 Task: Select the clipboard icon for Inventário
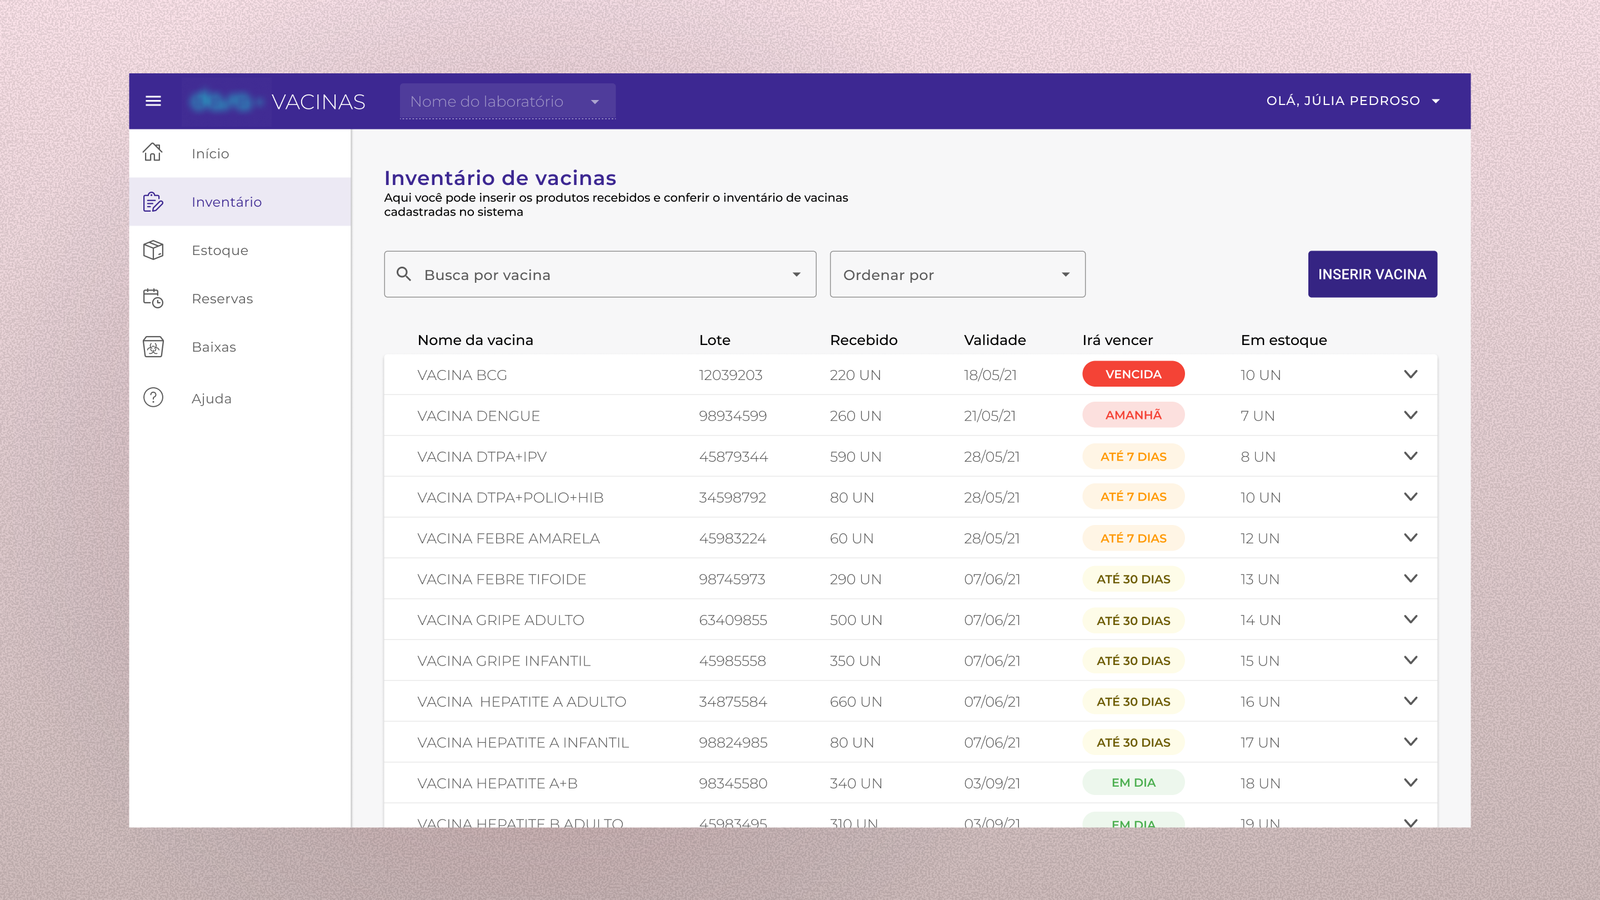click(x=153, y=201)
